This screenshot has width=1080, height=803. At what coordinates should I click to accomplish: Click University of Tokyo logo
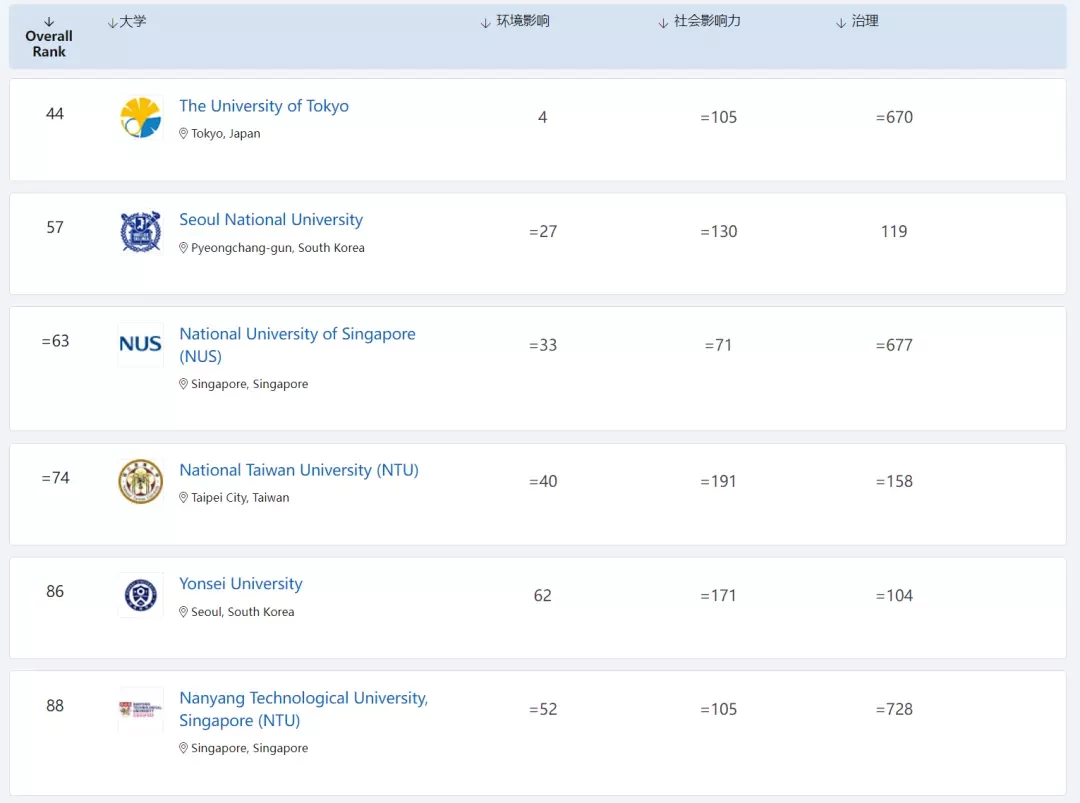tap(141, 118)
